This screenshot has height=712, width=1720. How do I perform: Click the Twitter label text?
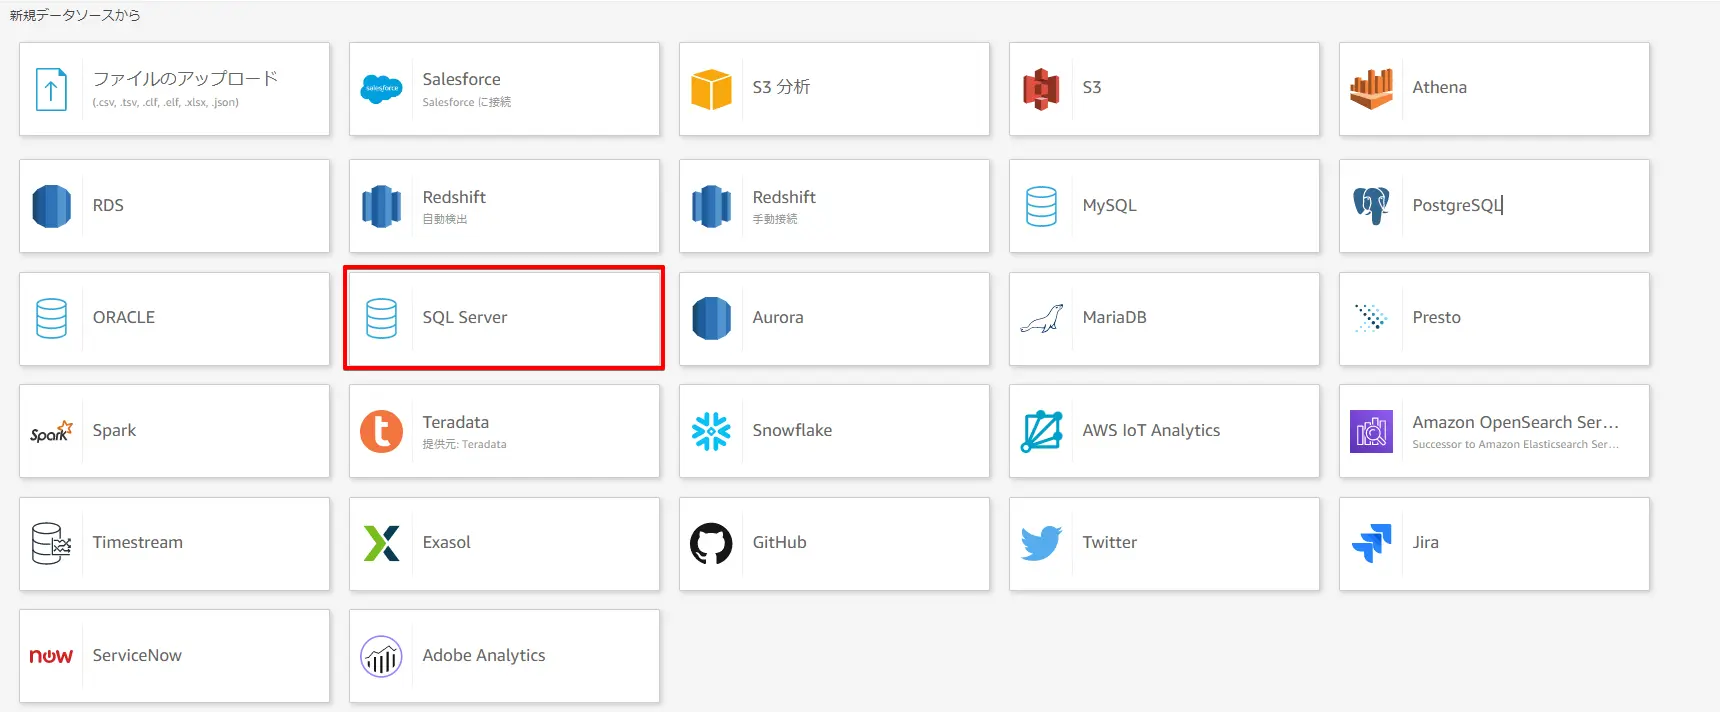click(x=1110, y=542)
